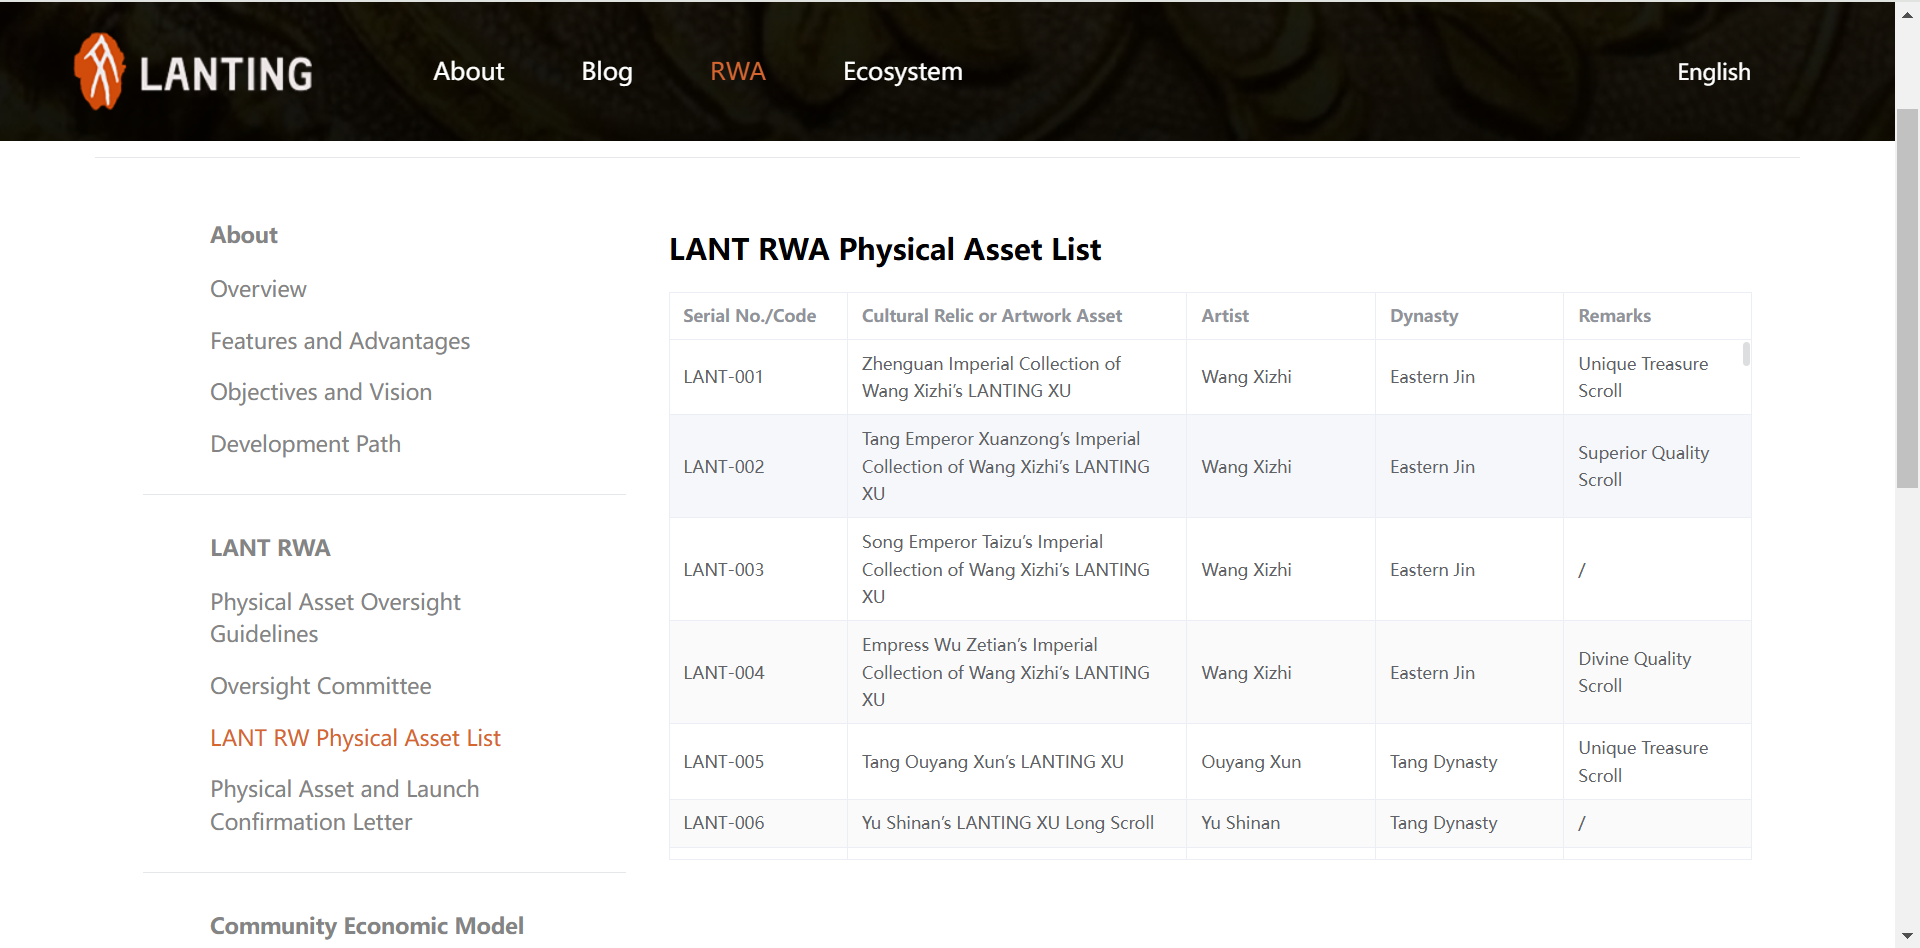Screen dimensions: 1920x948
Task: Click the Community Economic Model heading
Action: (x=366, y=926)
